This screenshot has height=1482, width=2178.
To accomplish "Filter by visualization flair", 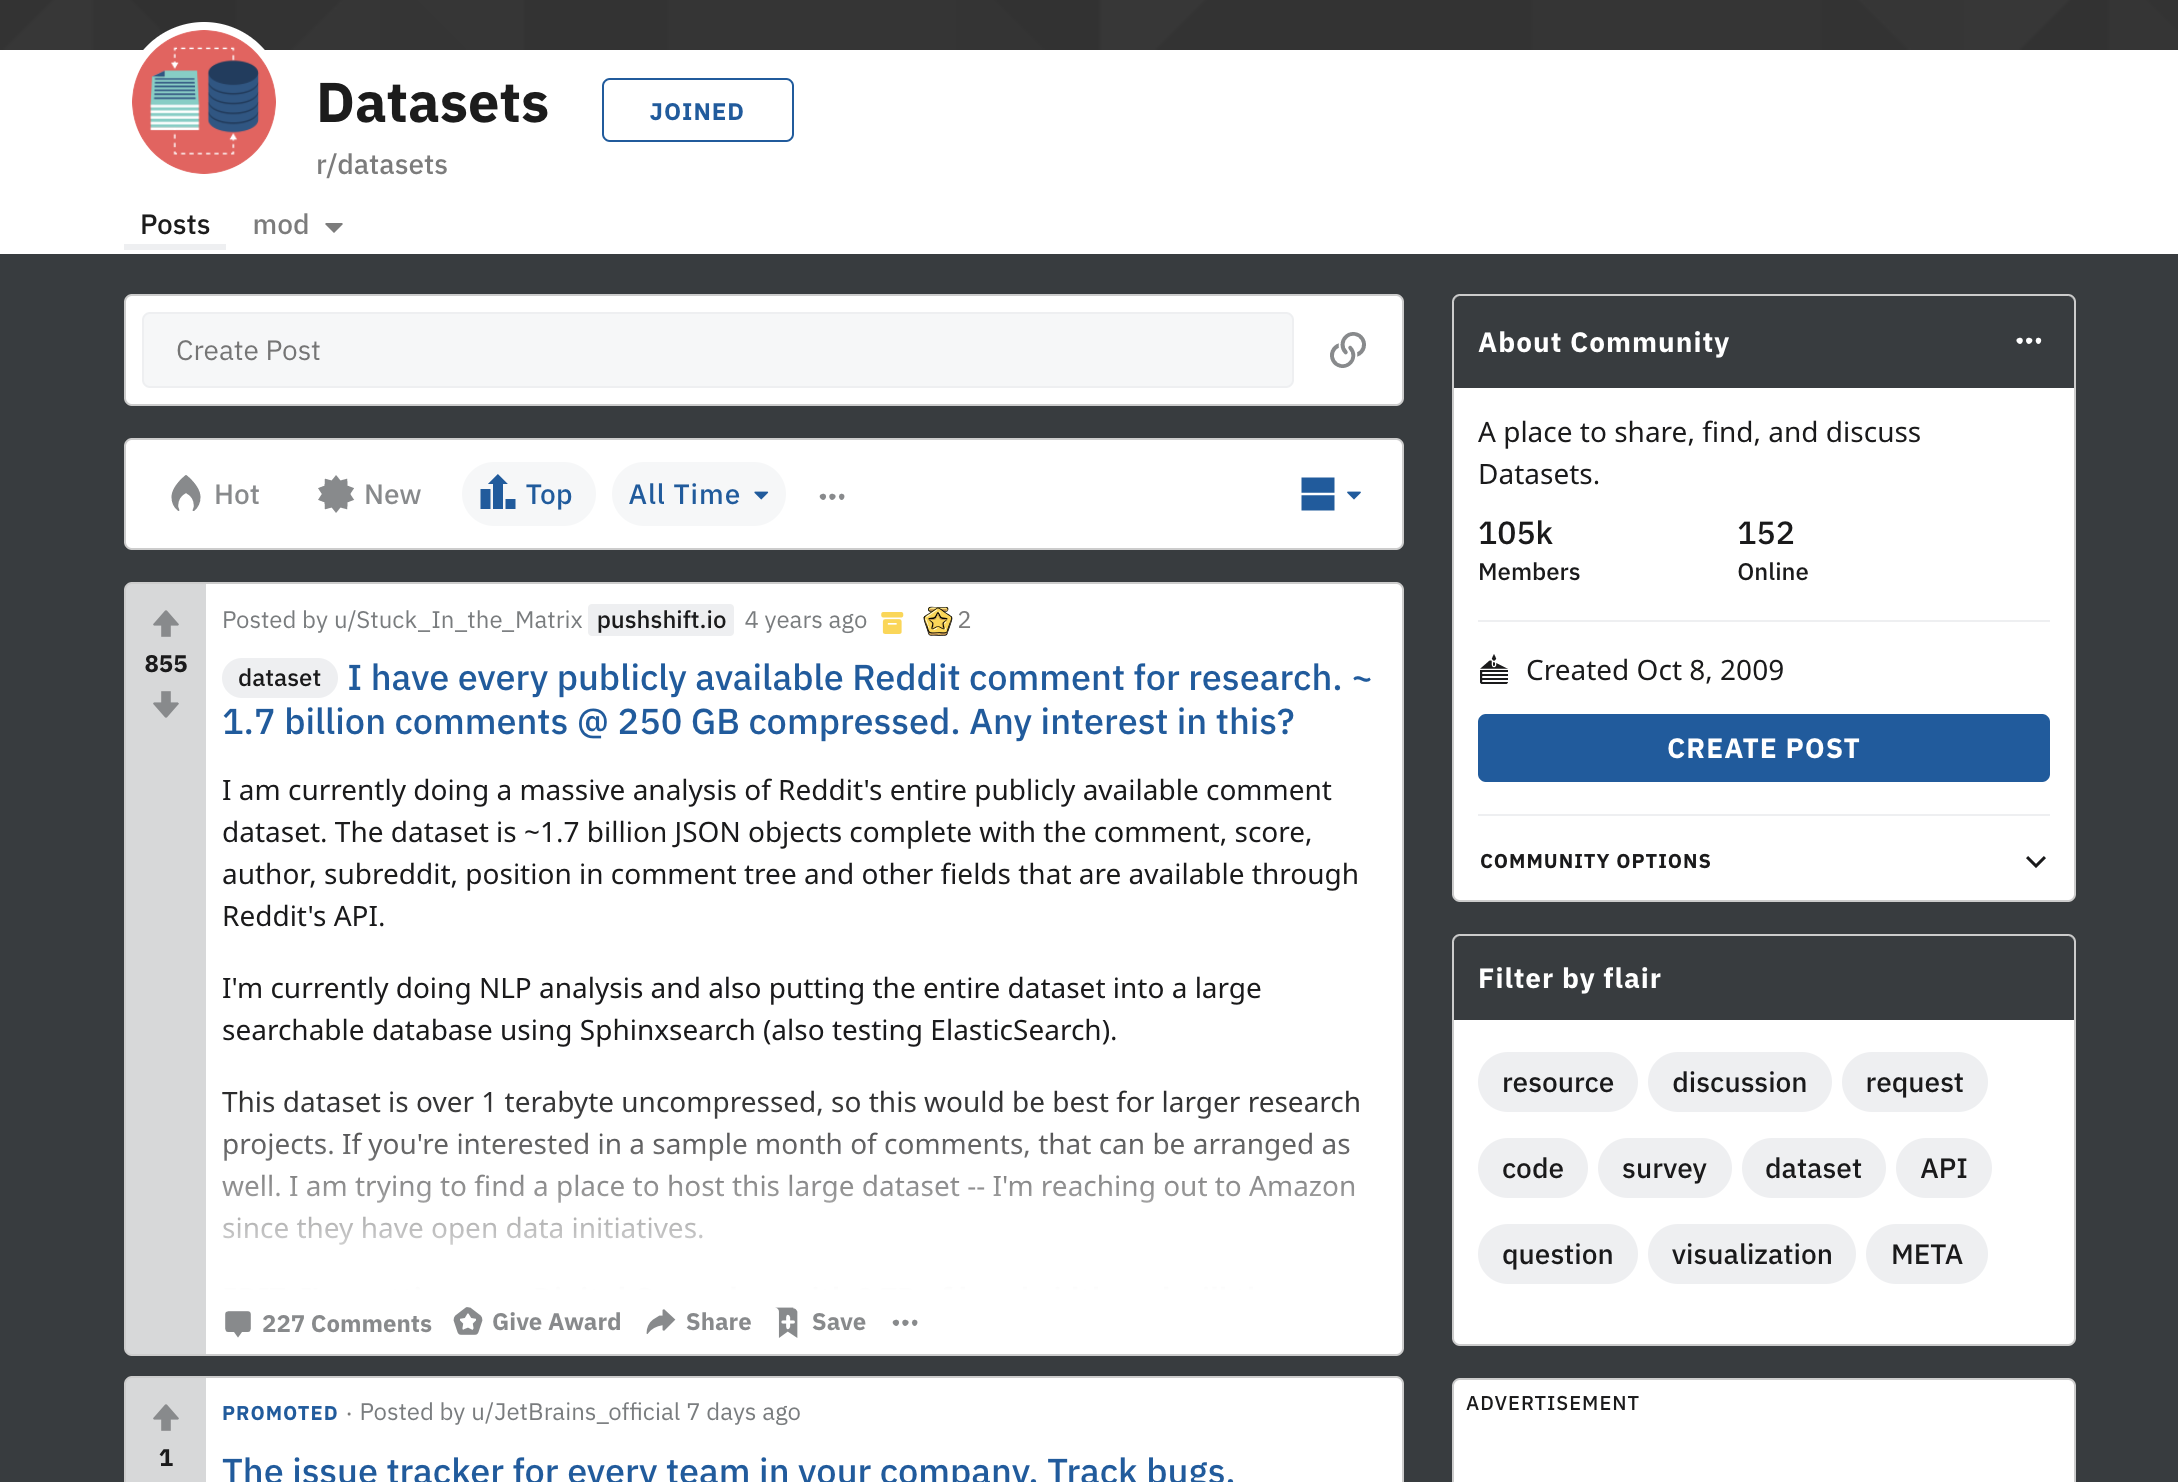I will [x=1751, y=1254].
